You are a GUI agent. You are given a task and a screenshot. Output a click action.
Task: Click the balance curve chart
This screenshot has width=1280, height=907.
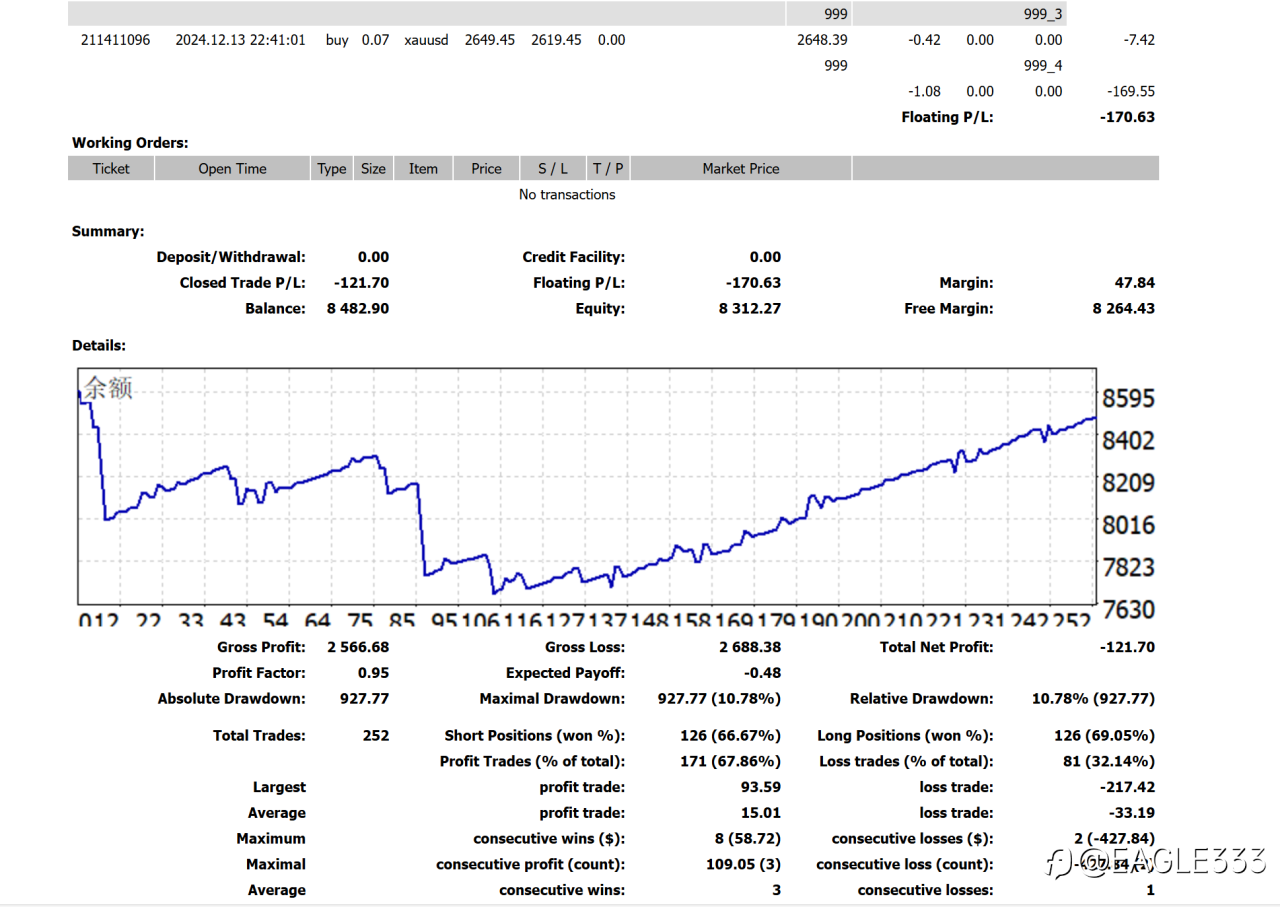click(x=587, y=486)
